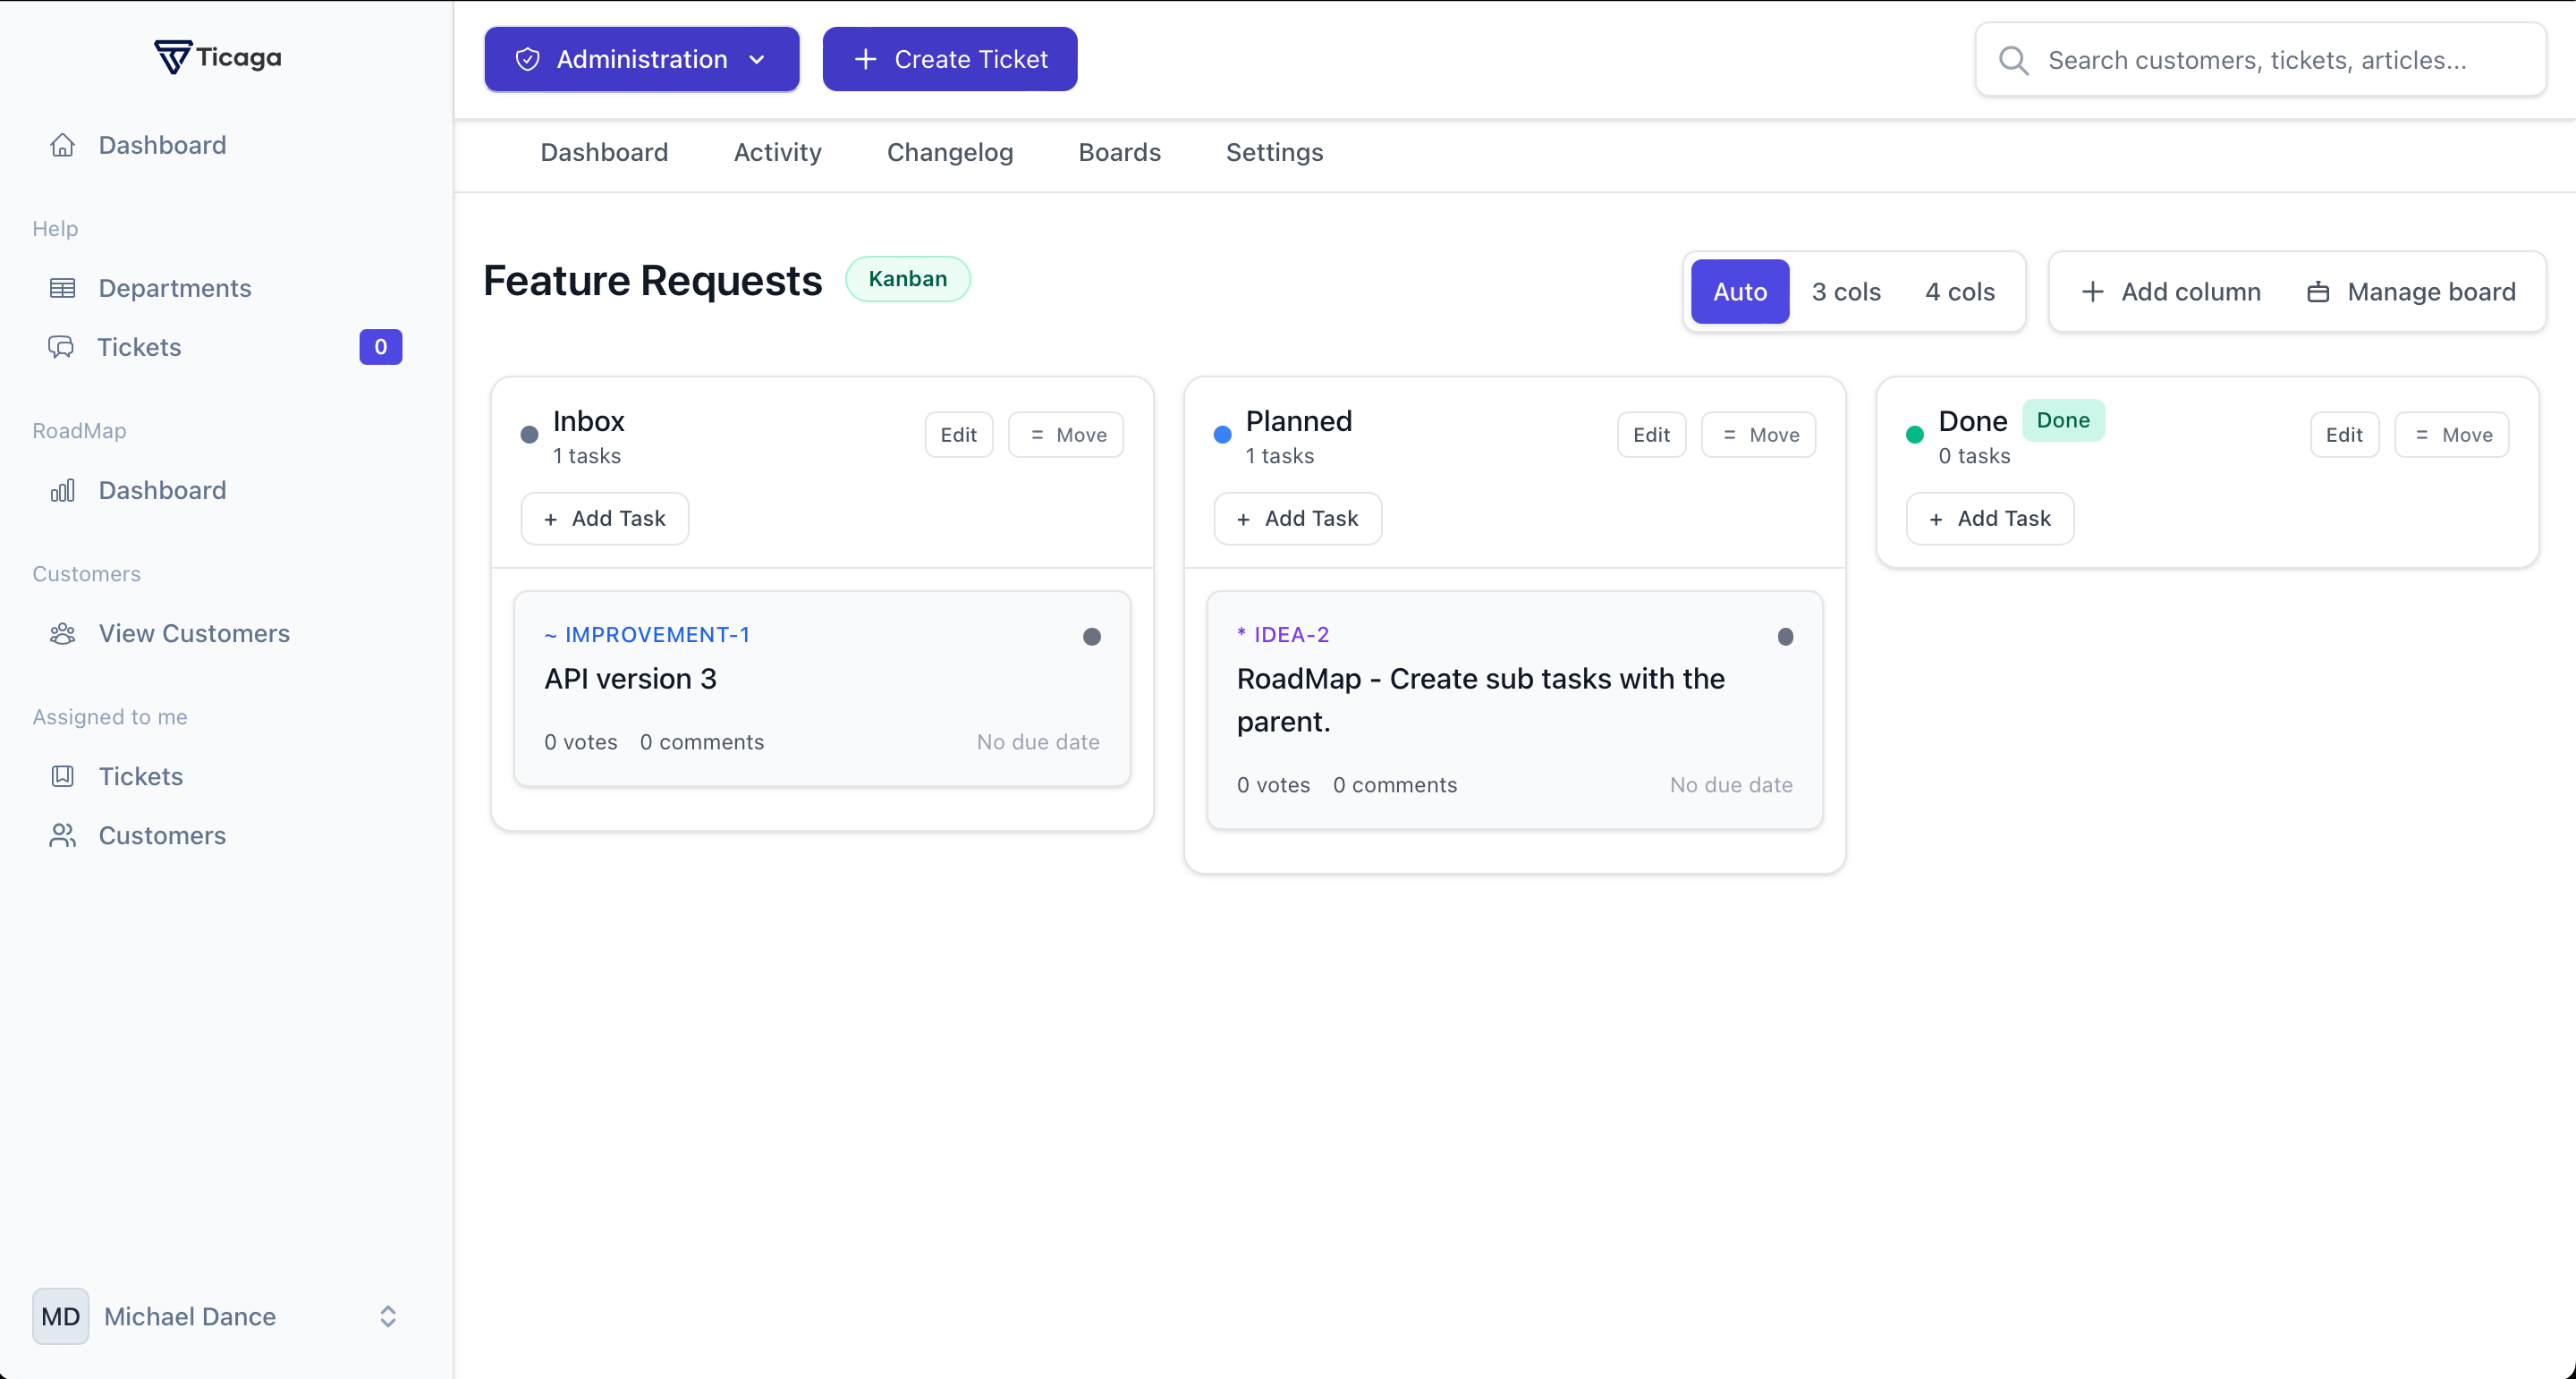Go to the Changelog tab

tap(949, 152)
